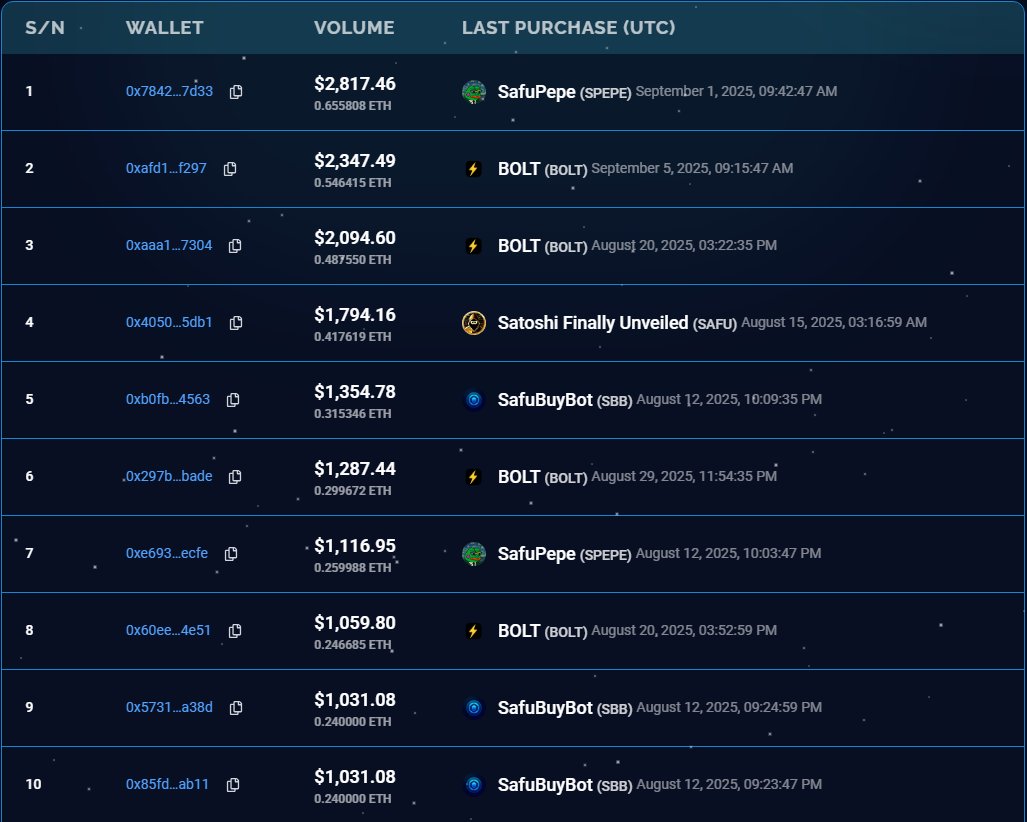Click the Satoshi Finally Unveiled coin logo

(473, 322)
